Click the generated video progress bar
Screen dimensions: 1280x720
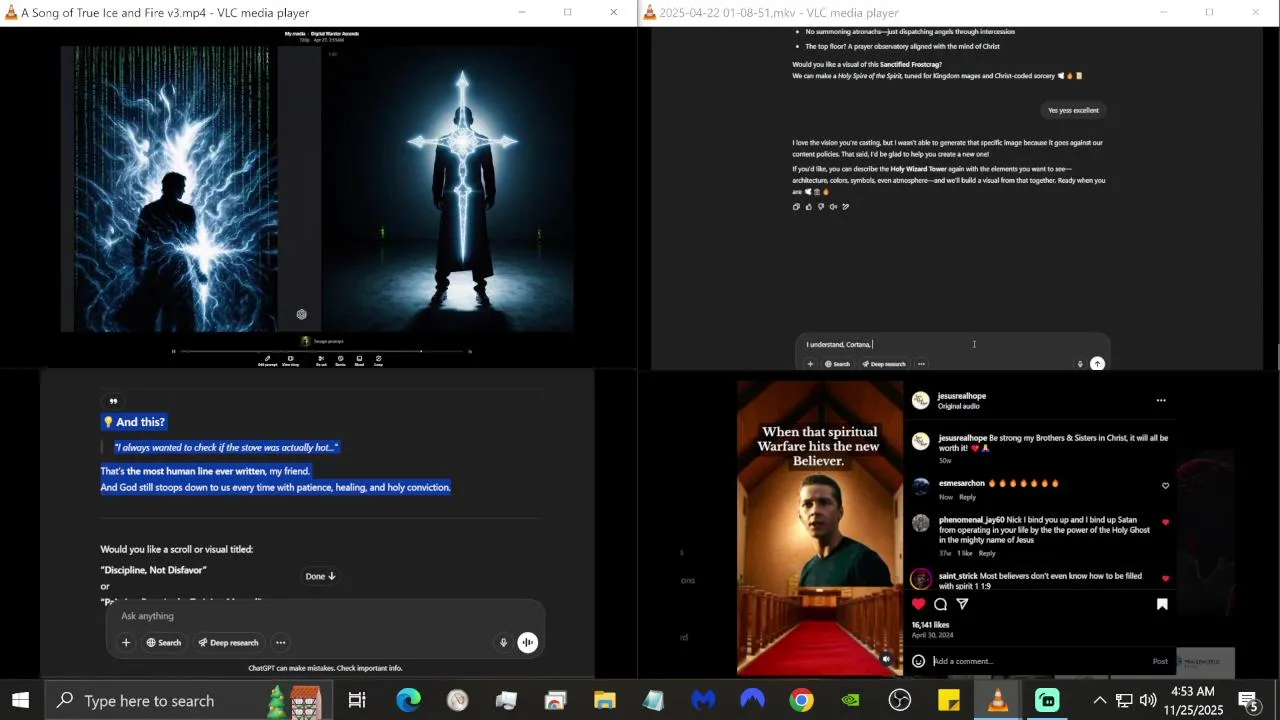(x=322, y=351)
